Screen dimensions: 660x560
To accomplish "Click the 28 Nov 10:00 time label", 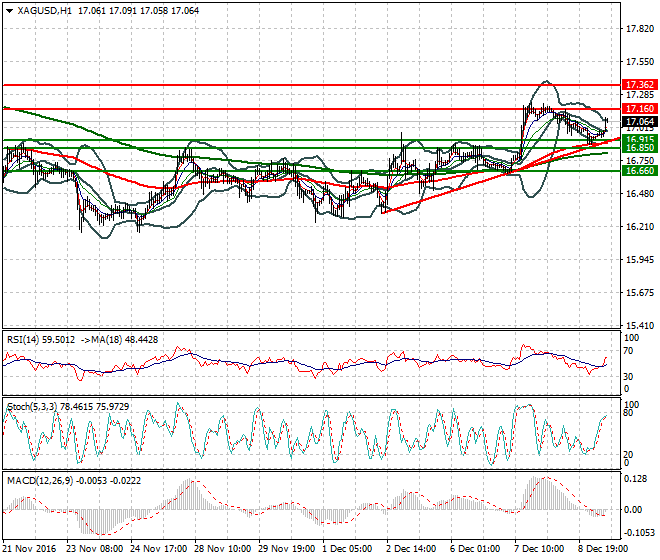I will pos(223,549).
